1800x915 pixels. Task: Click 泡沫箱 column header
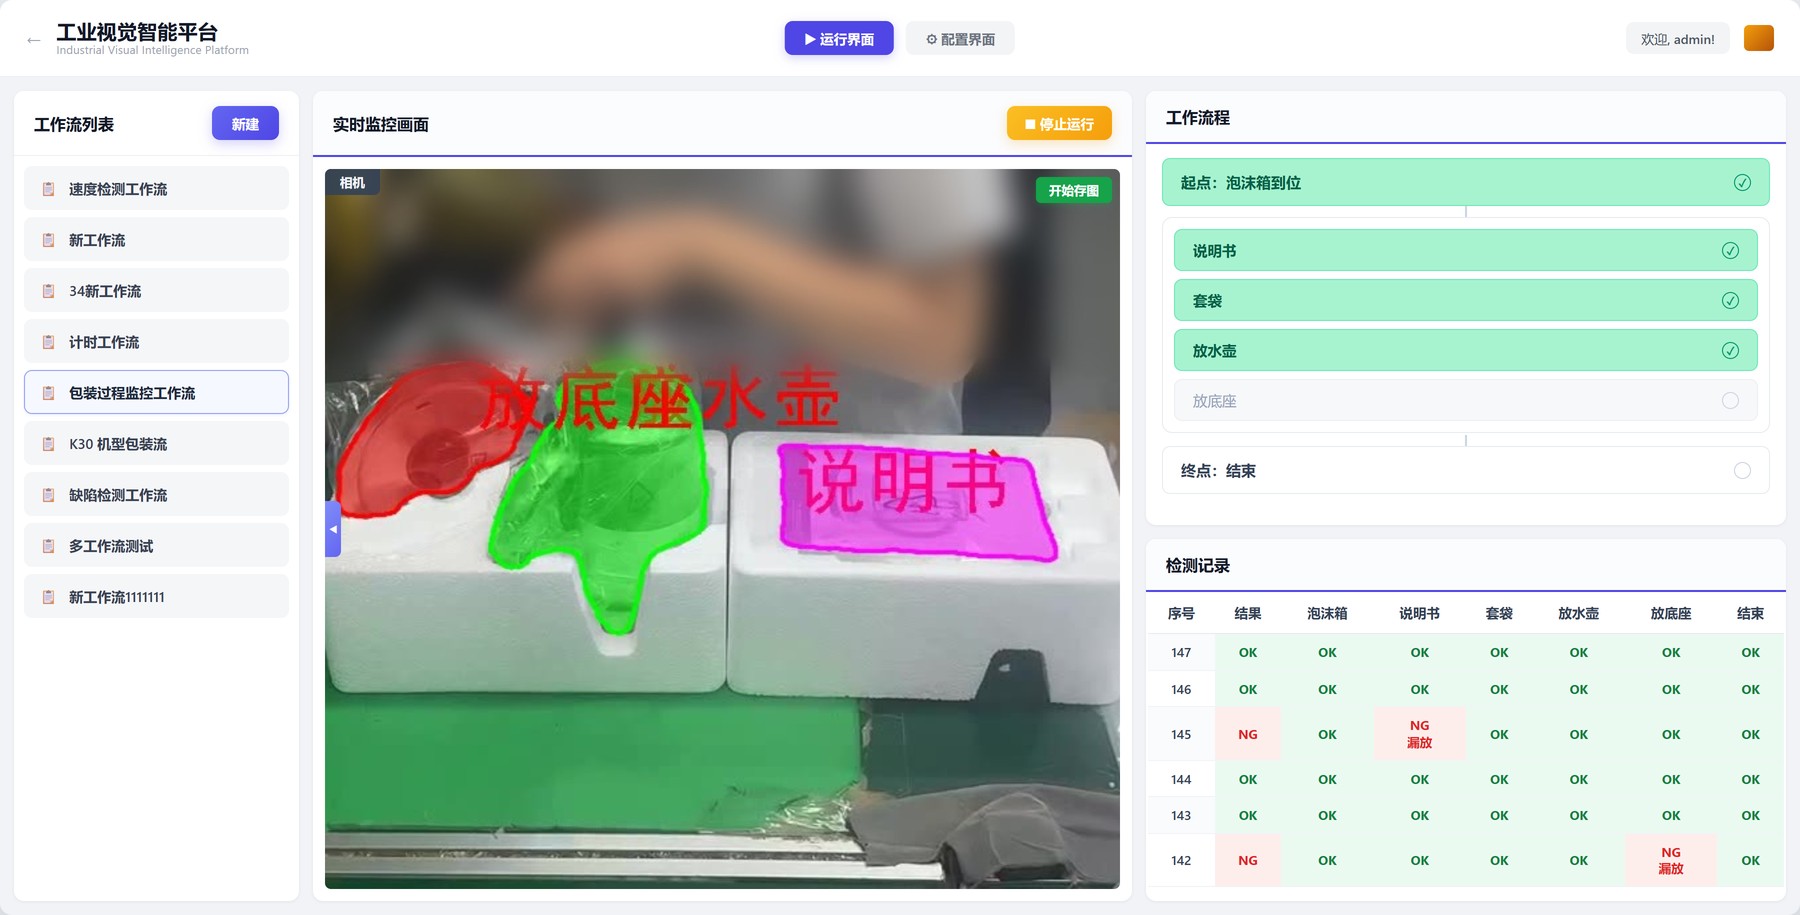[x=1327, y=613]
